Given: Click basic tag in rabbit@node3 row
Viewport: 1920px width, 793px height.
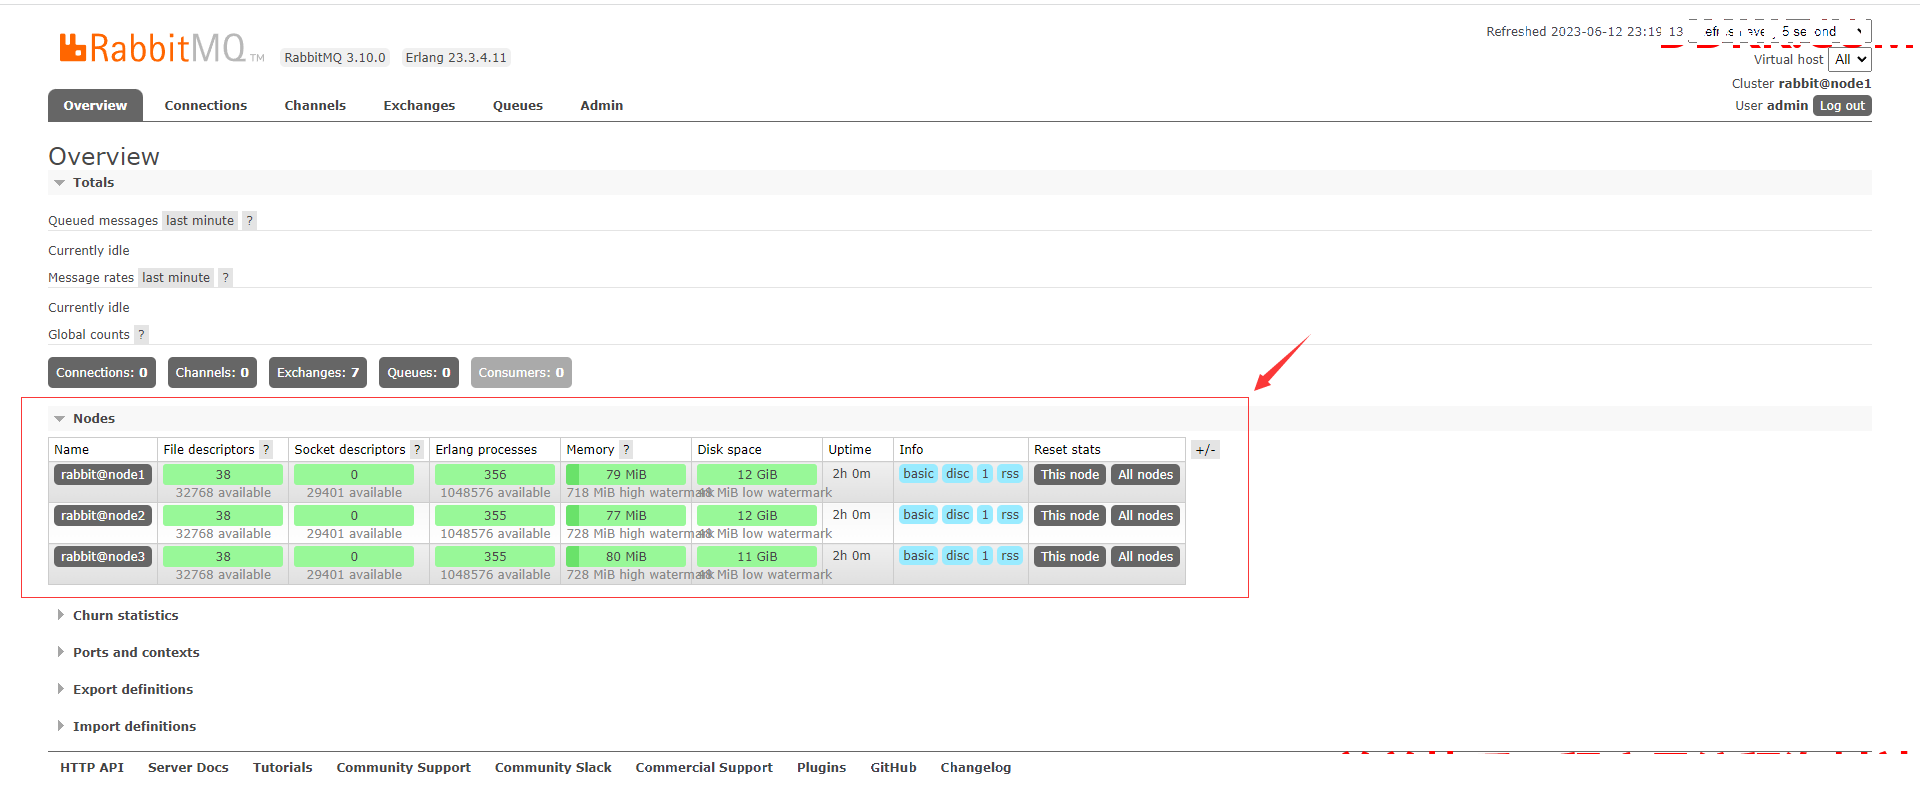Looking at the screenshot, I should click(x=918, y=556).
